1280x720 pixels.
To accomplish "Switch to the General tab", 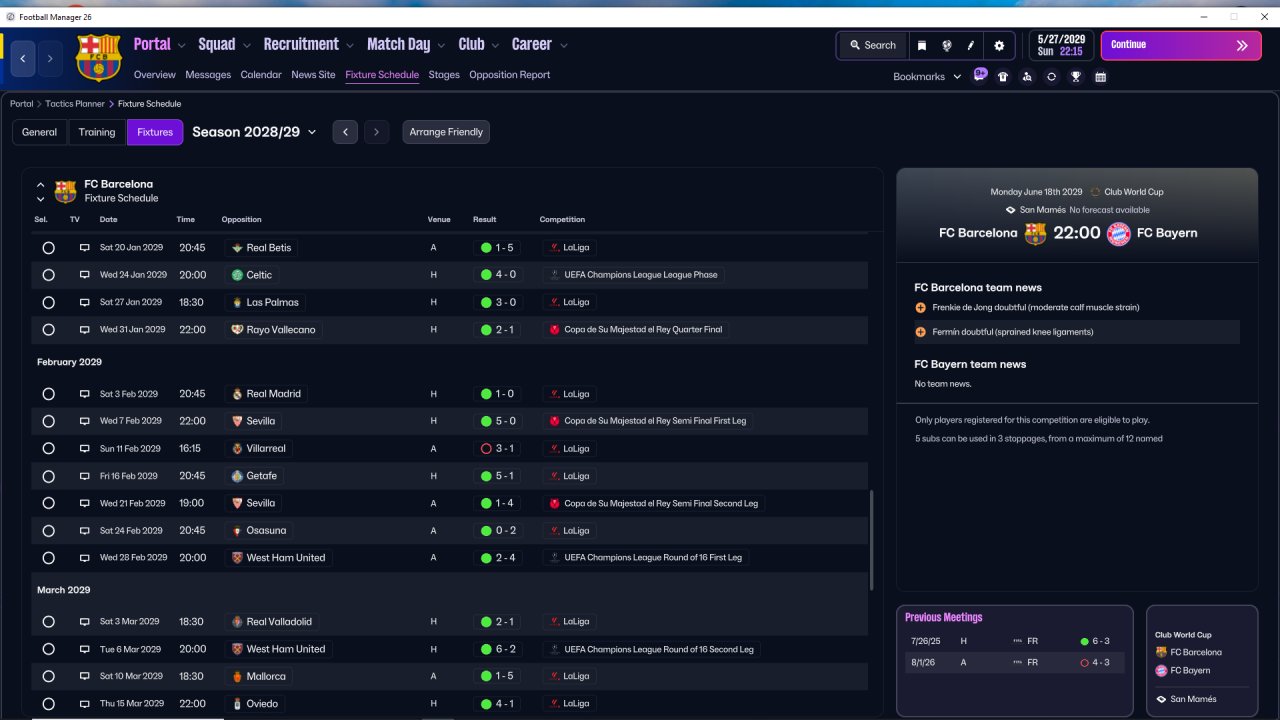I will pyautogui.click(x=40, y=132).
